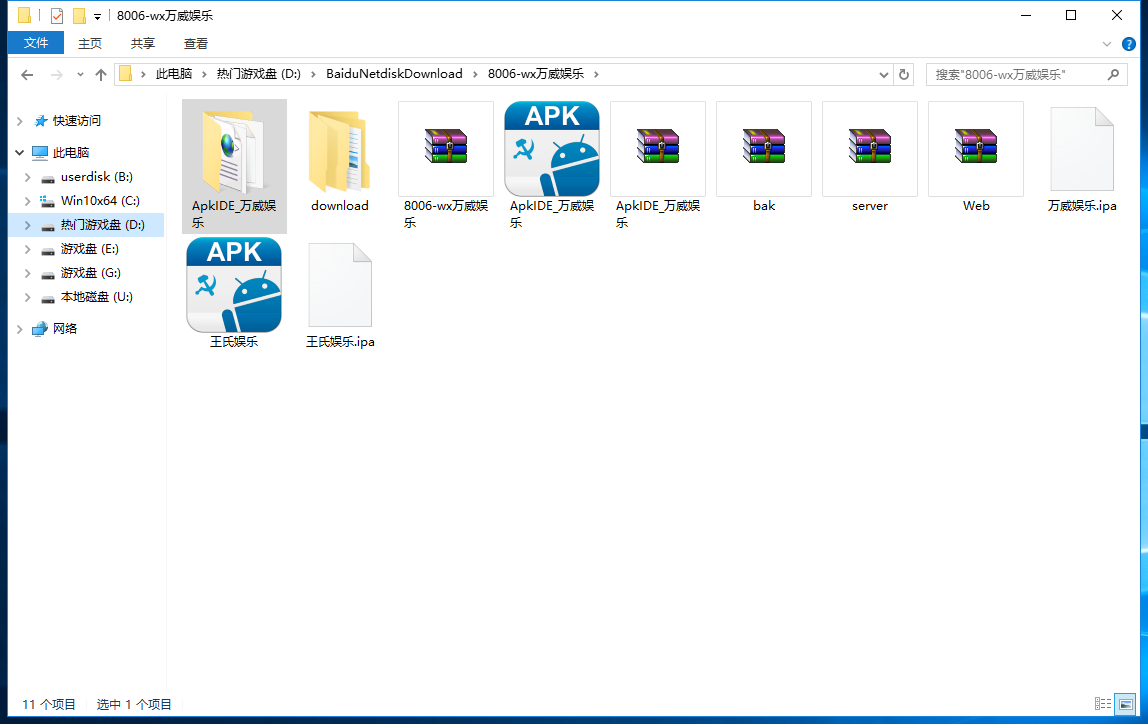Select the server archive icon

[870, 149]
